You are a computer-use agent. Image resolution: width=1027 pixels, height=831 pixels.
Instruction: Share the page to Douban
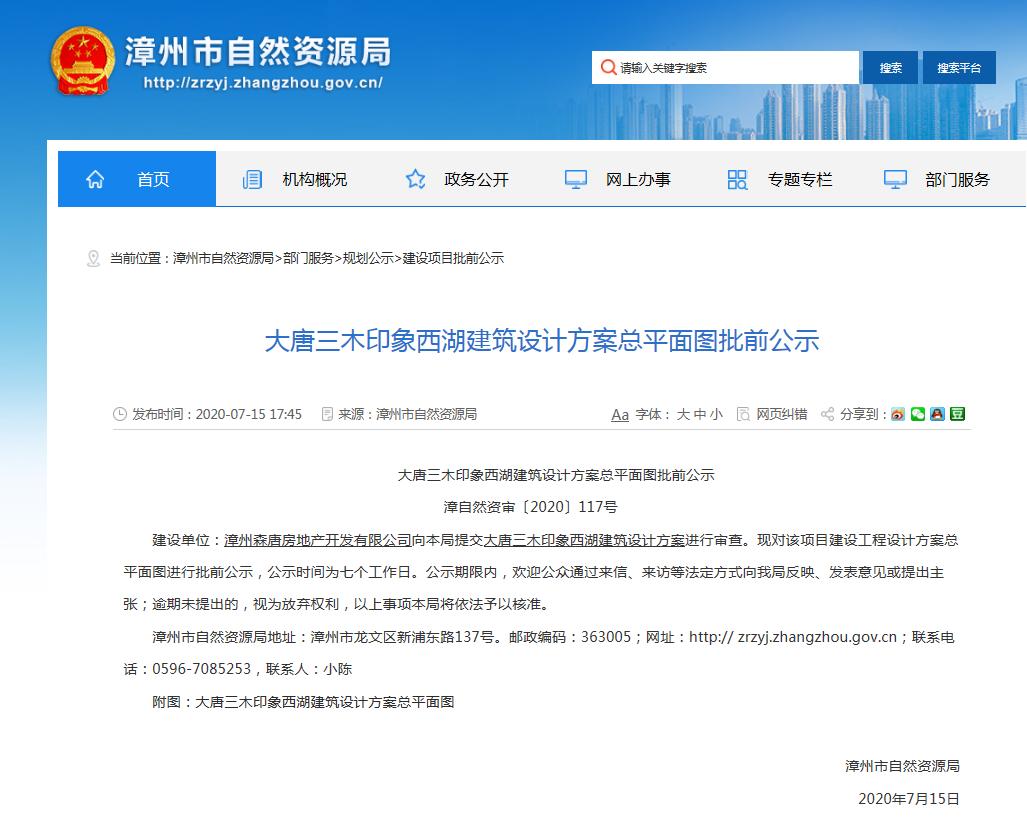point(957,413)
